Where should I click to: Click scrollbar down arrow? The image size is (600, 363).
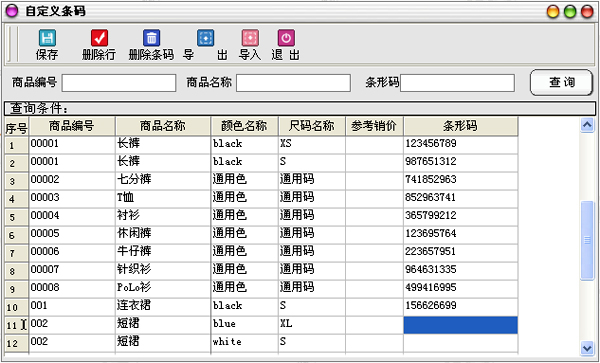click(x=587, y=348)
